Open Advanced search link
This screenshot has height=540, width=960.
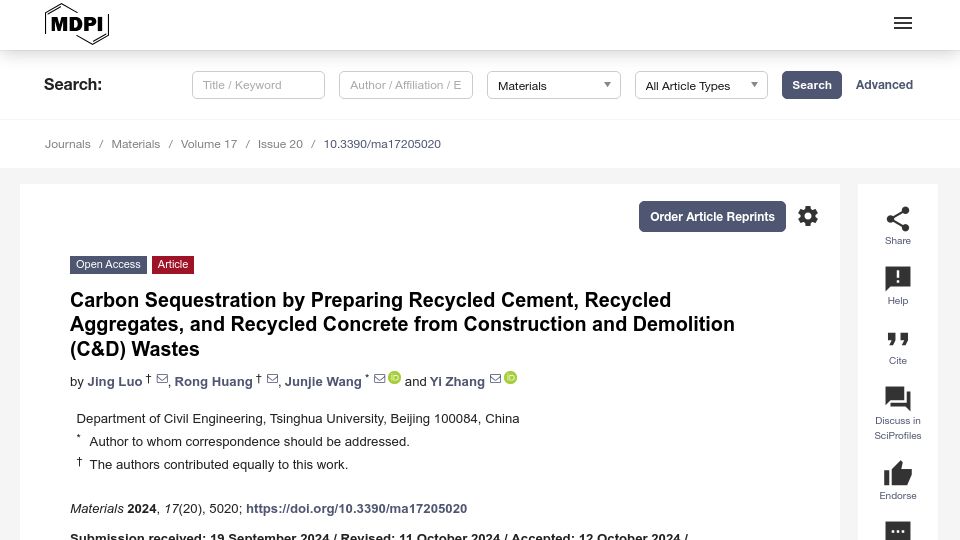pyautogui.click(x=884, y=85)
